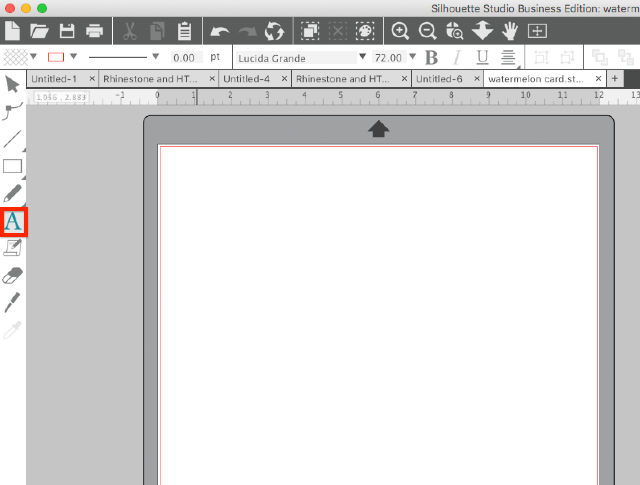Close the watermelon card tab
Viewport: 640px width, 485px height.
point(598,78)
